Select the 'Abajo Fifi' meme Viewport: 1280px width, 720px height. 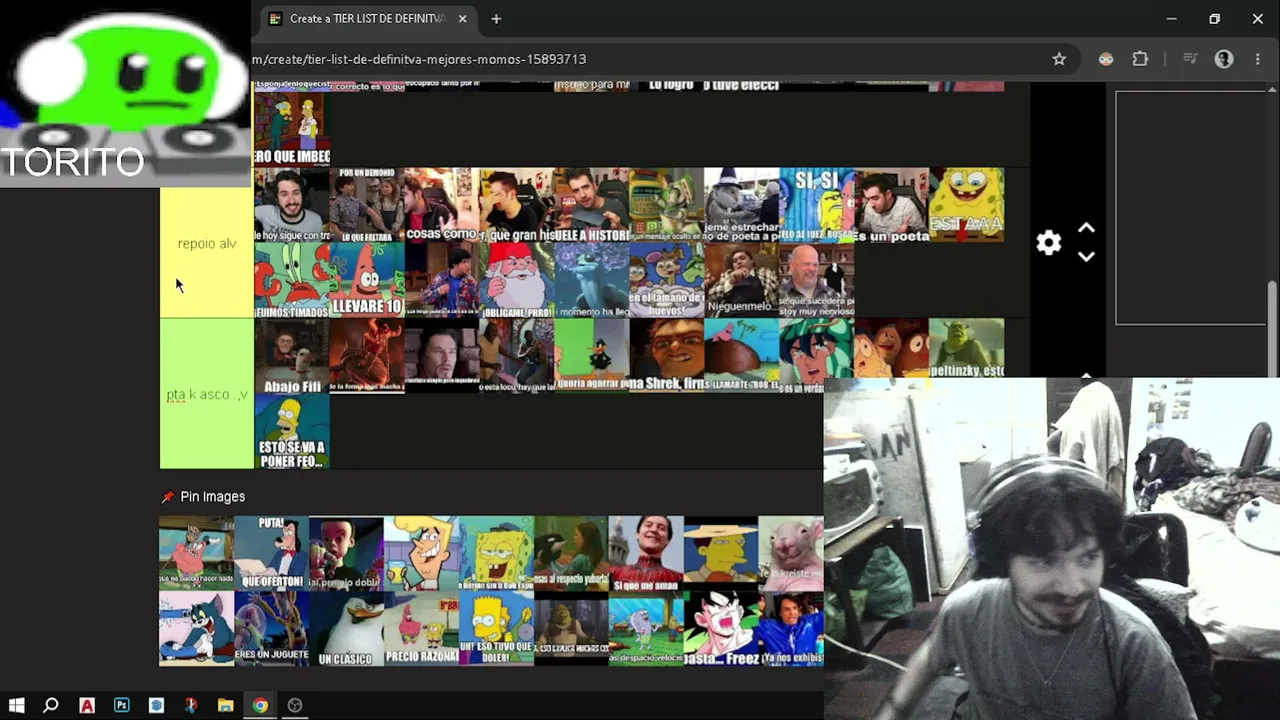tap(292, 356)
